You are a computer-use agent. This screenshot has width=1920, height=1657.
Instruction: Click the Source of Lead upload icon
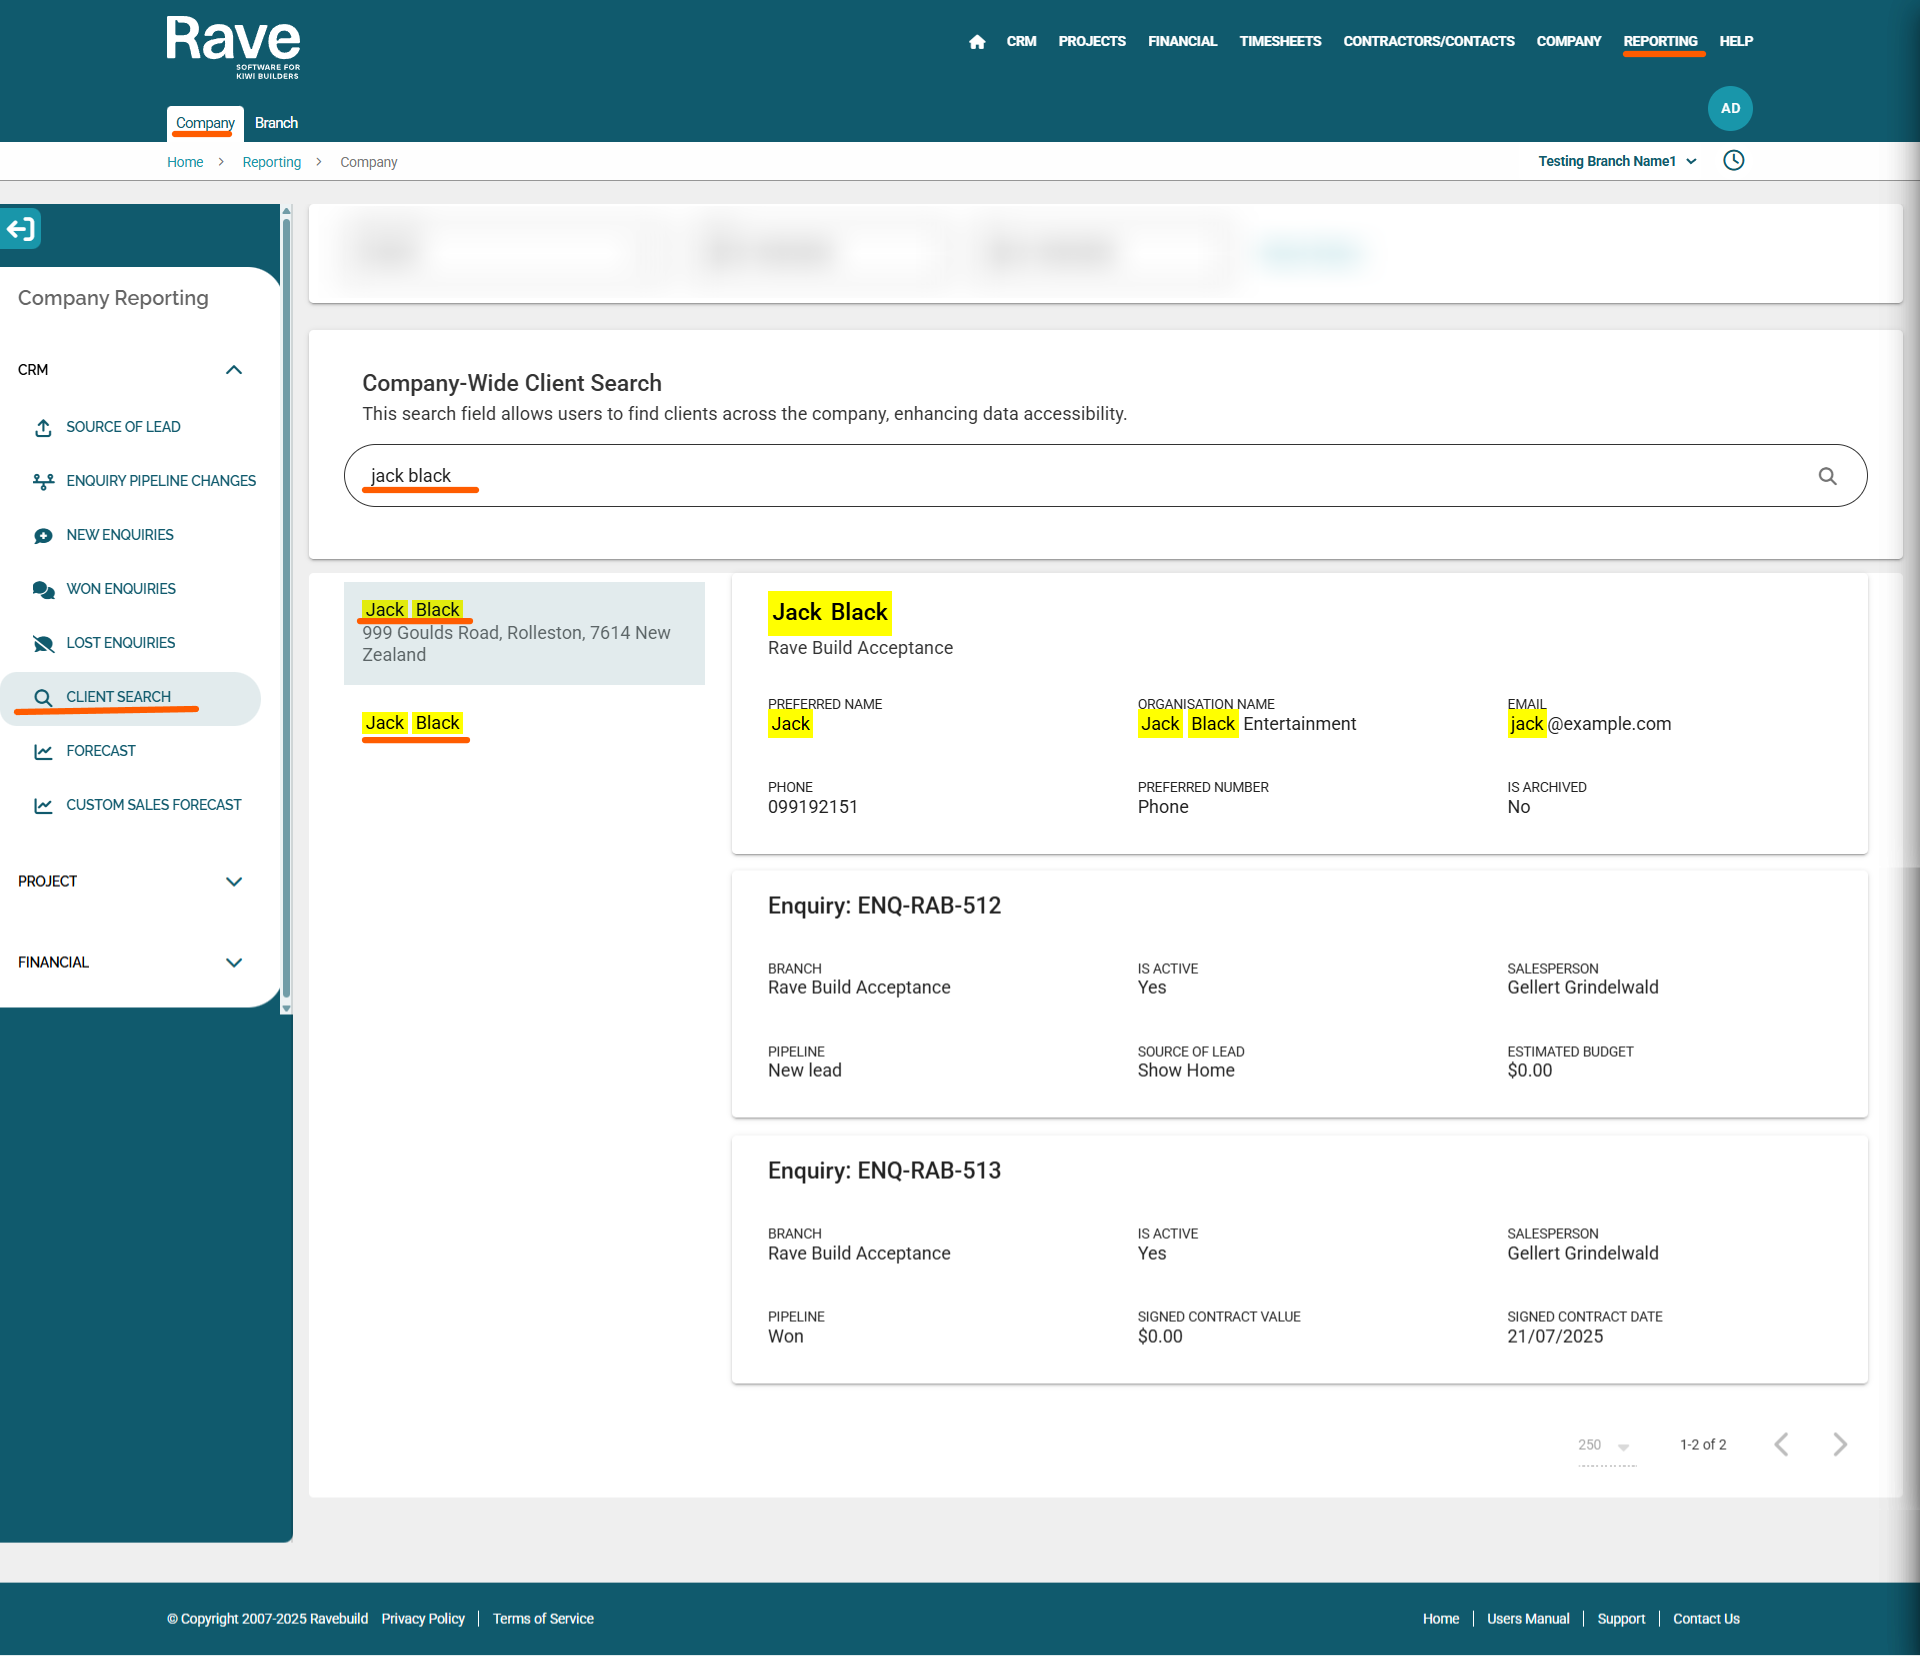tap(43, 428)
